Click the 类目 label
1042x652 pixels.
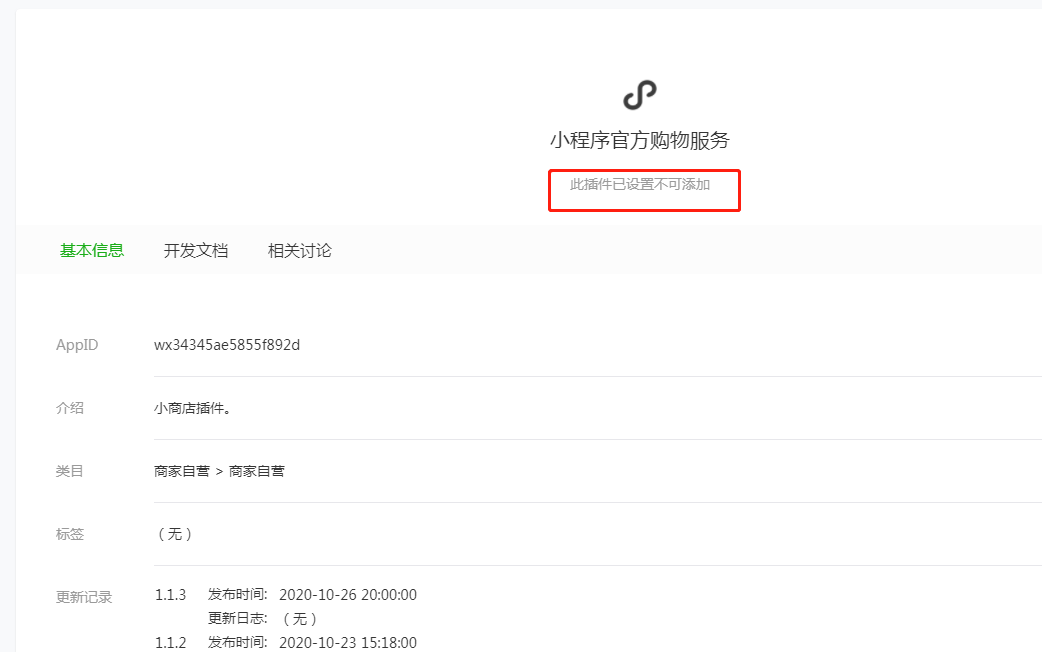tap(70, 471)
